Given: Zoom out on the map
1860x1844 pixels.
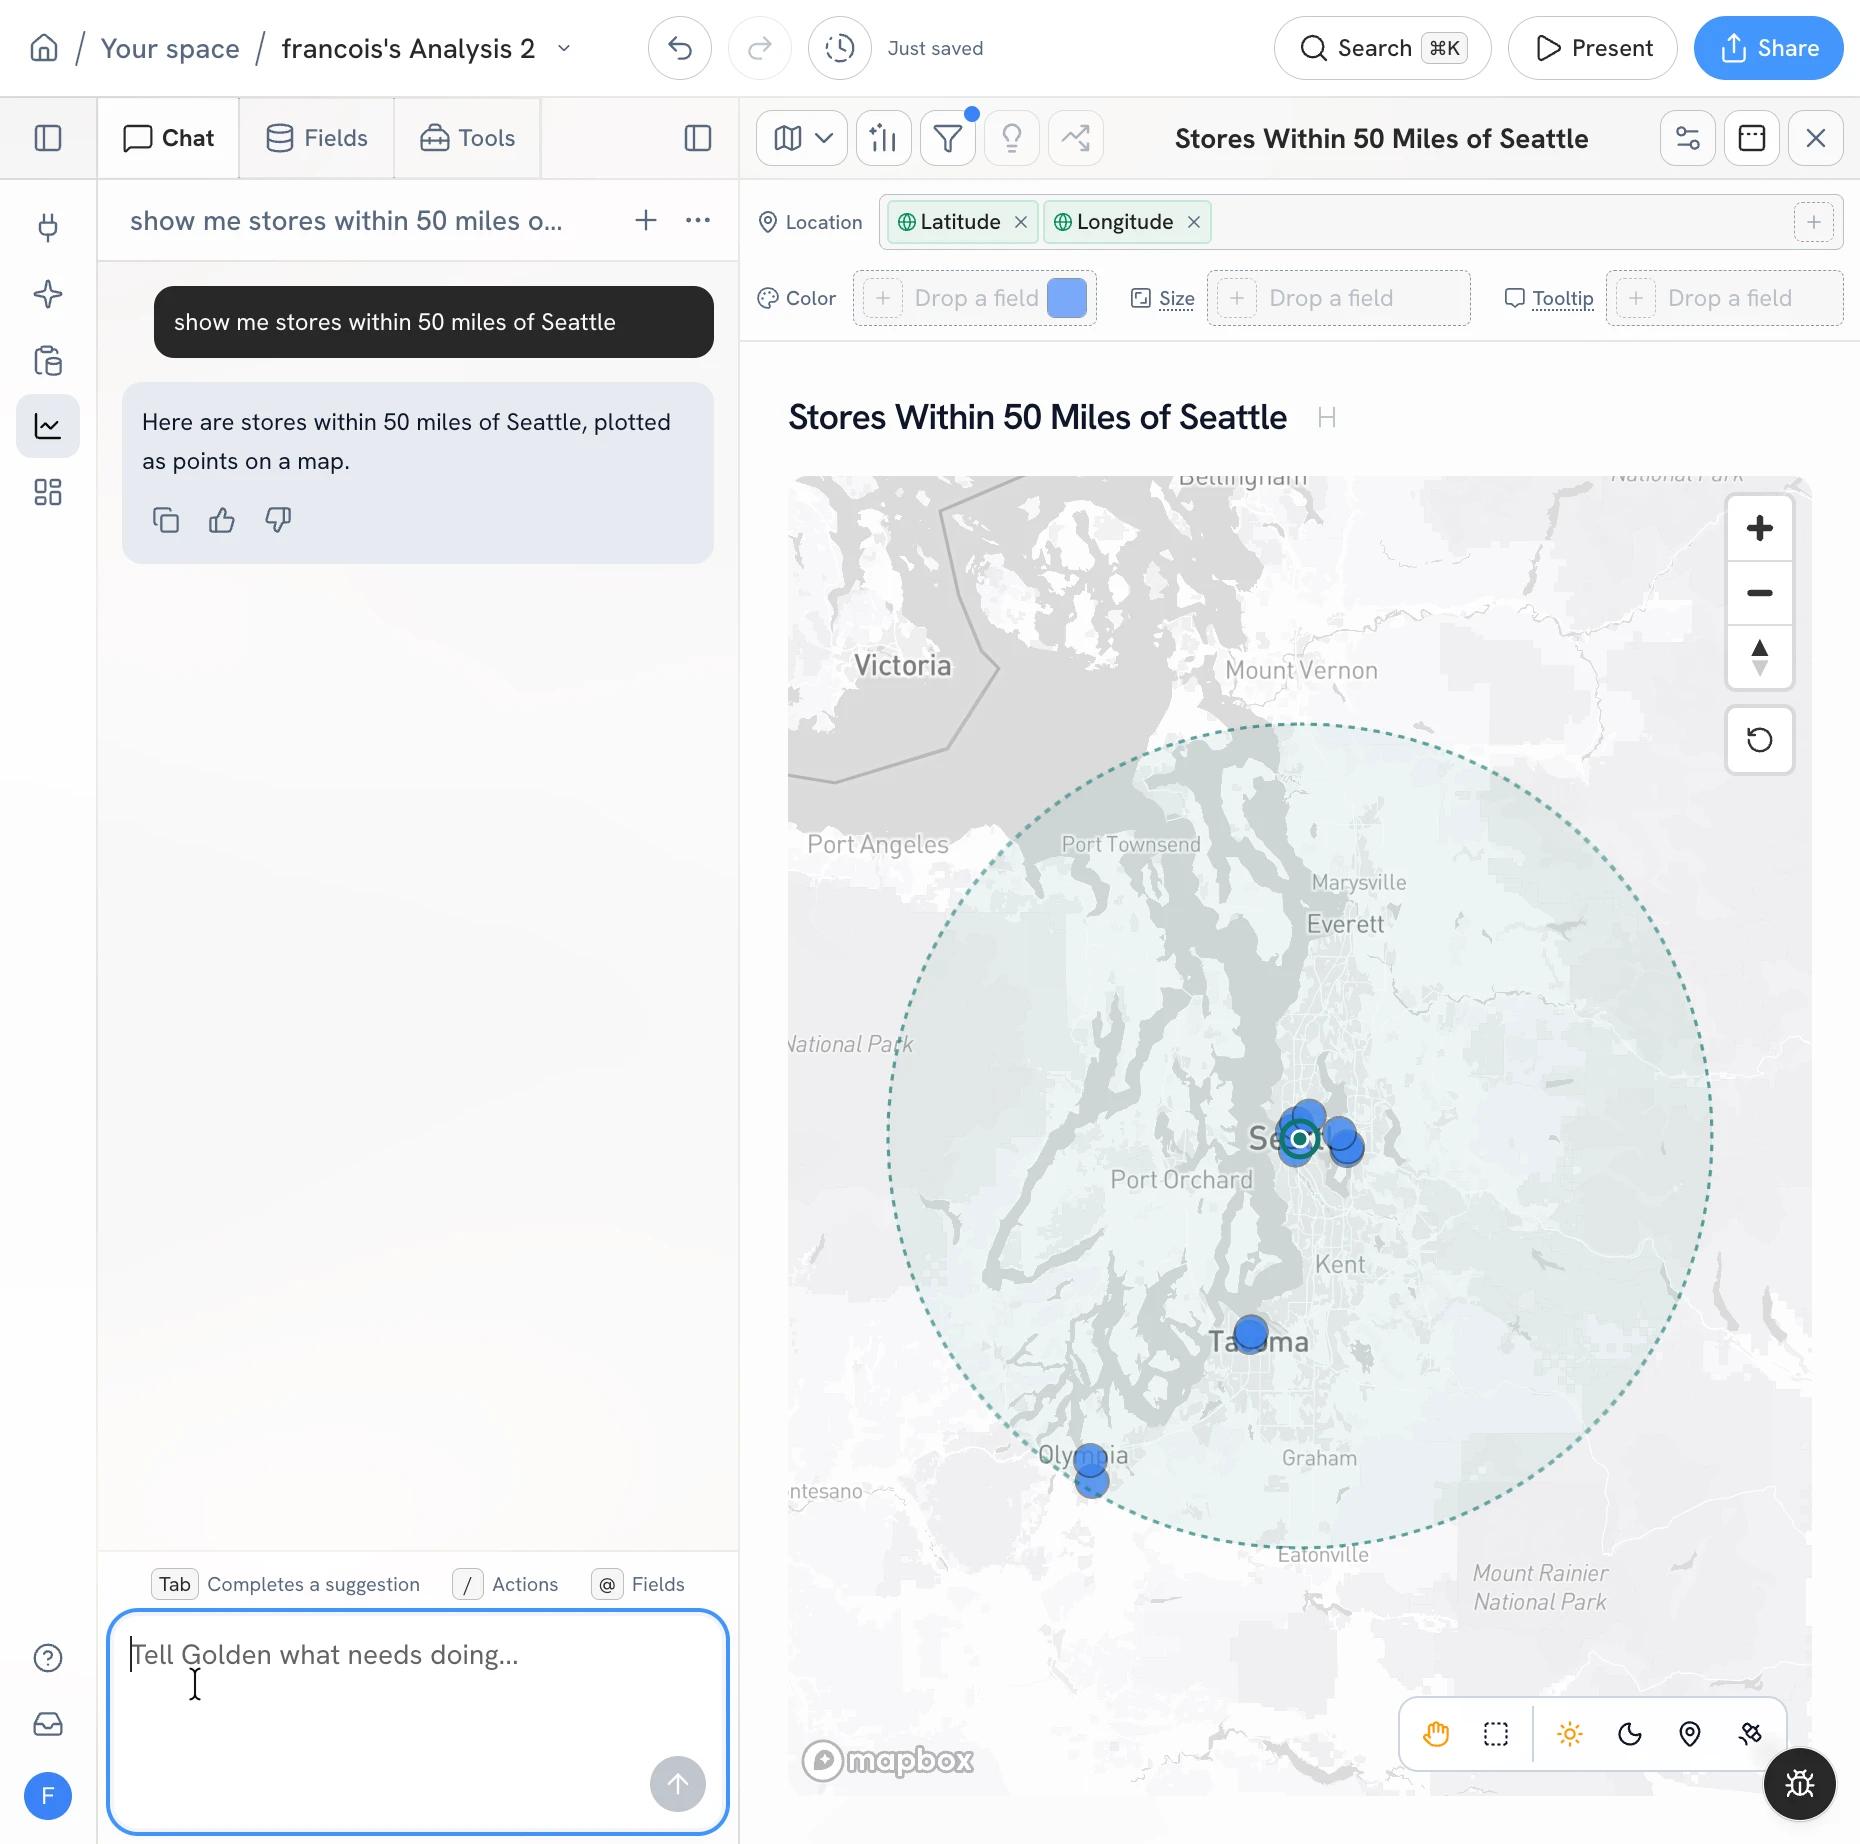Looking at the screenshot, I should tap(1760, 593).
